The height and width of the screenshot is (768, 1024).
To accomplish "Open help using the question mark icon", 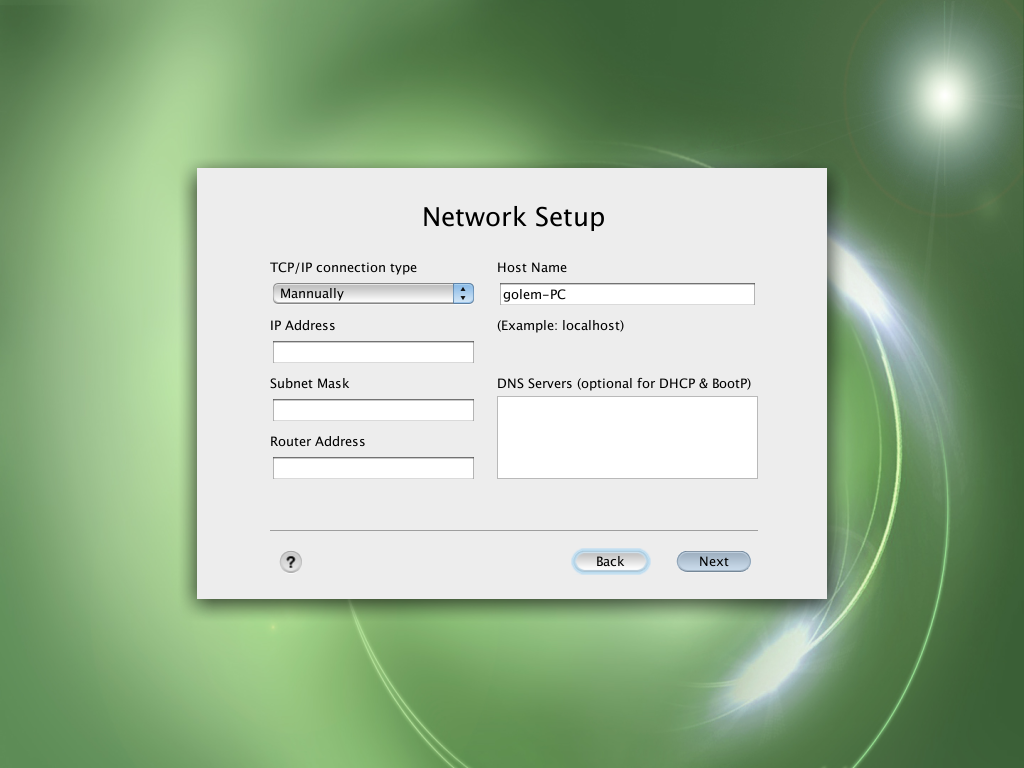I will (290, 562).
